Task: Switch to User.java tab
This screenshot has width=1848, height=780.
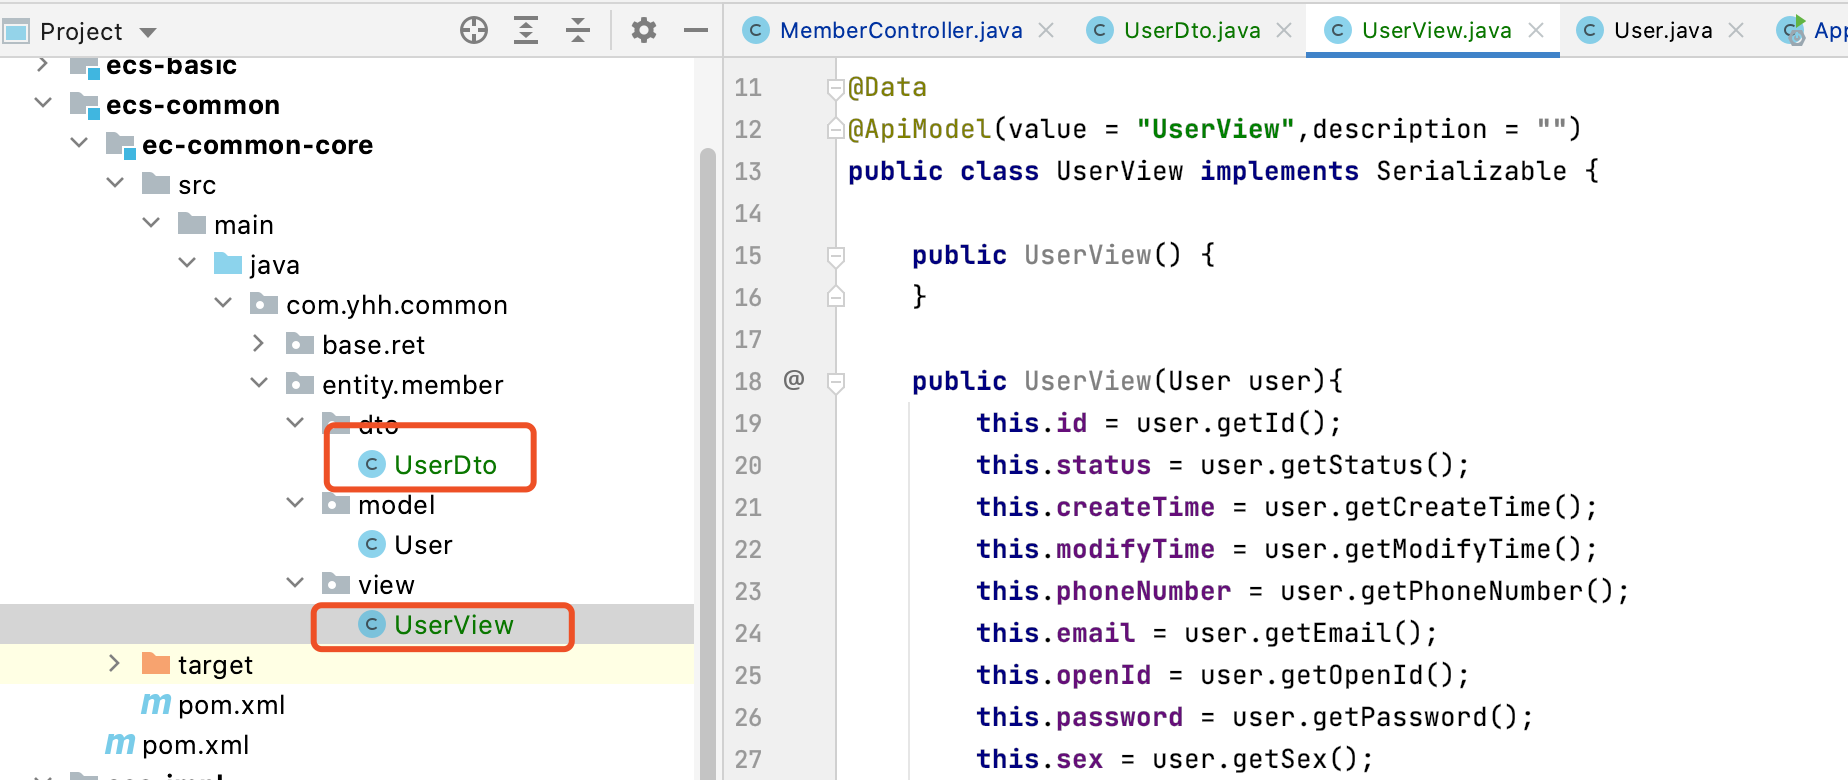Action: [x=1662, y=30]
